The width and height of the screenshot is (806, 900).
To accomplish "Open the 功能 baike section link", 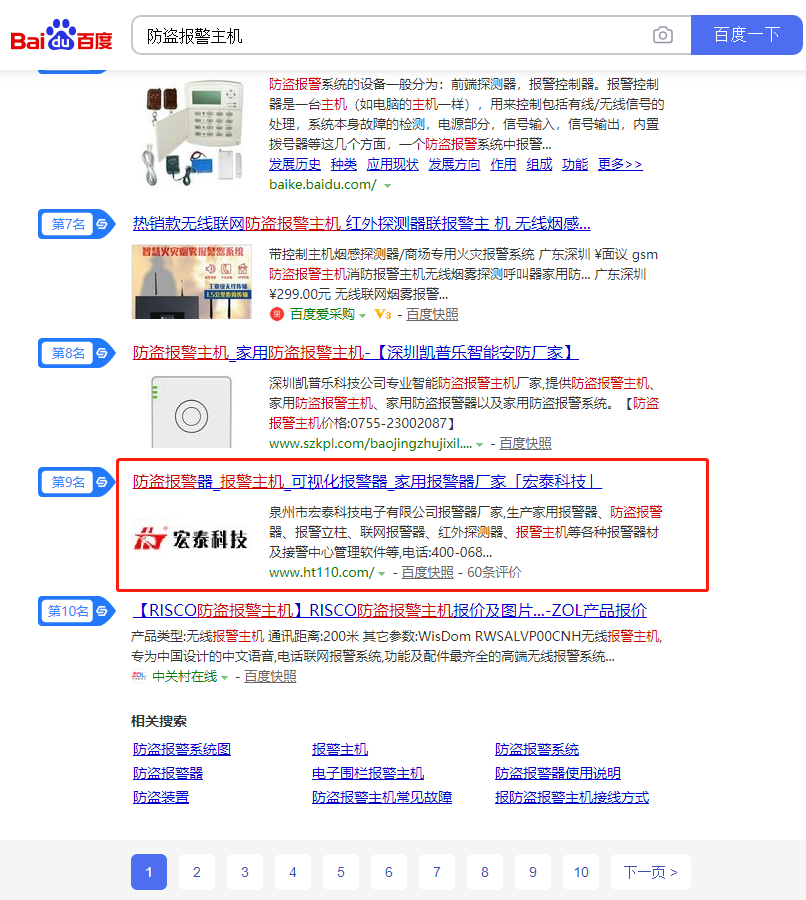I will (x=575, y=164).
